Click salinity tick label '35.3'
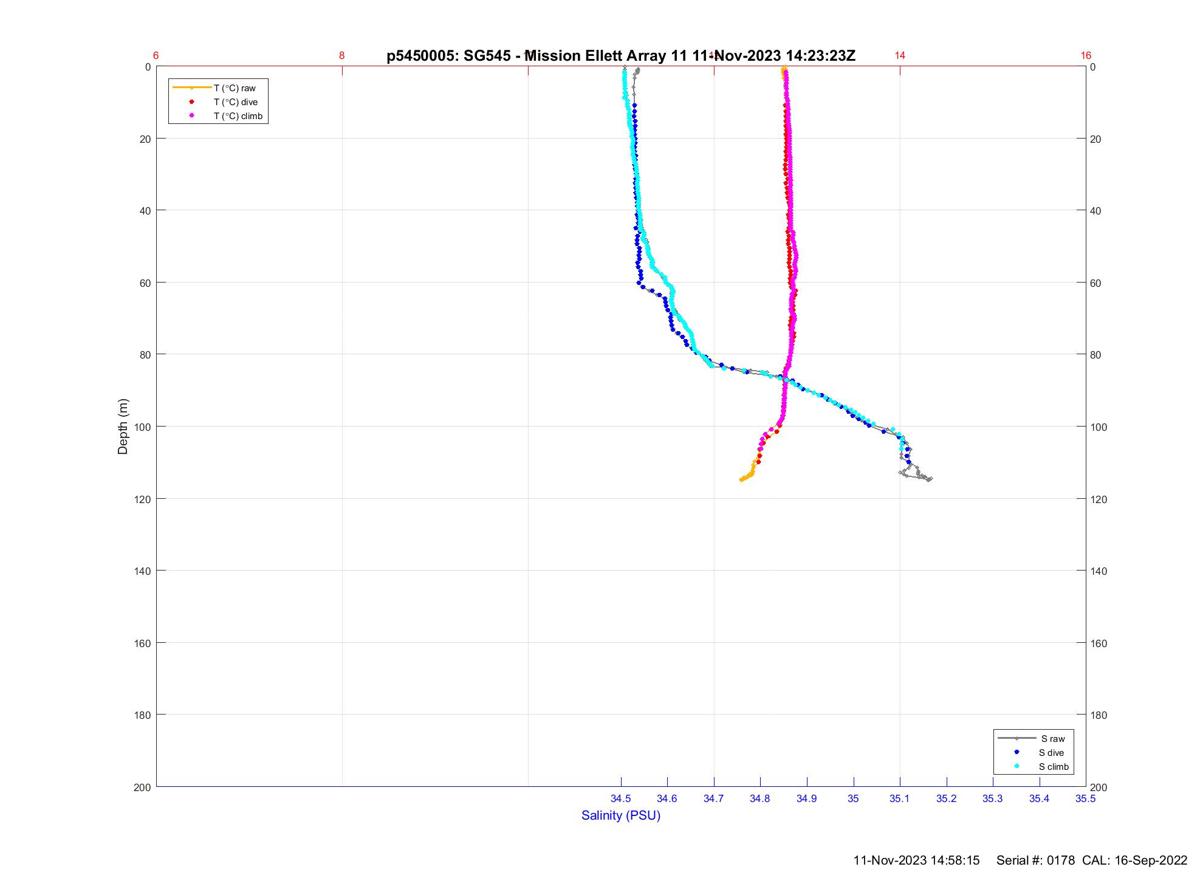This screenshot has height=885, width=1200. click(993, 798)
